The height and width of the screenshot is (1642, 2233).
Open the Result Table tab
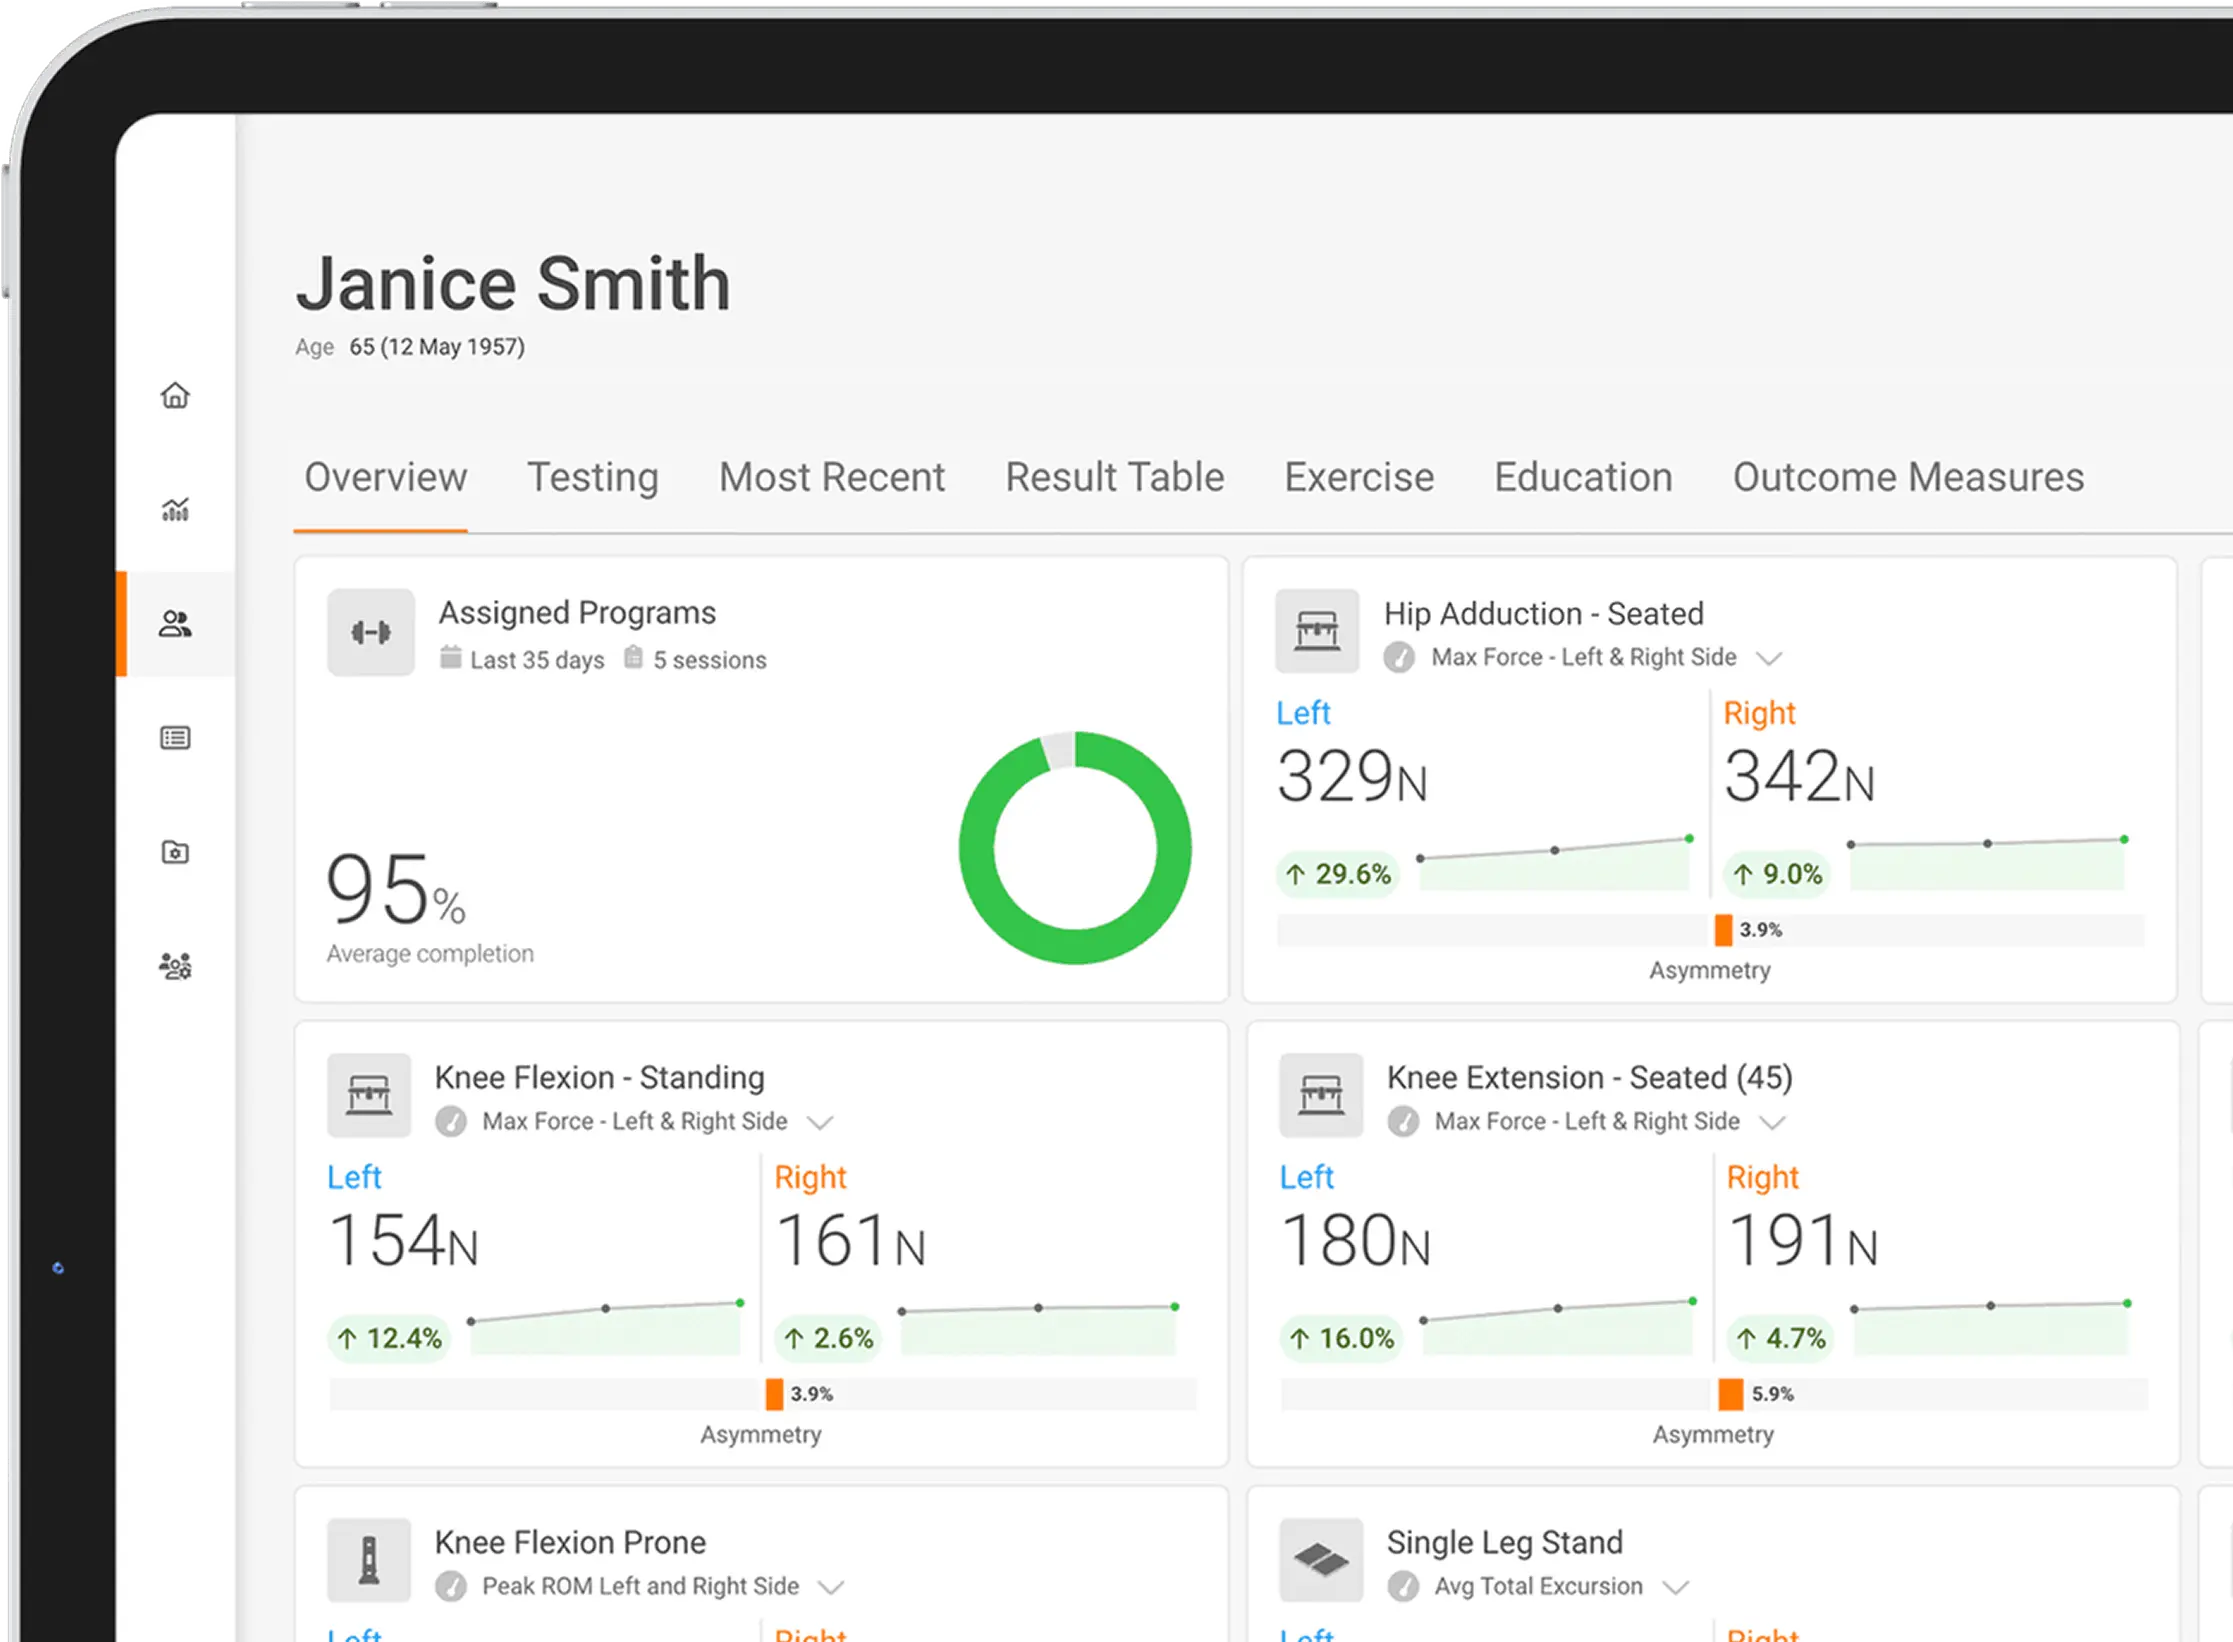coord(1114,477)
